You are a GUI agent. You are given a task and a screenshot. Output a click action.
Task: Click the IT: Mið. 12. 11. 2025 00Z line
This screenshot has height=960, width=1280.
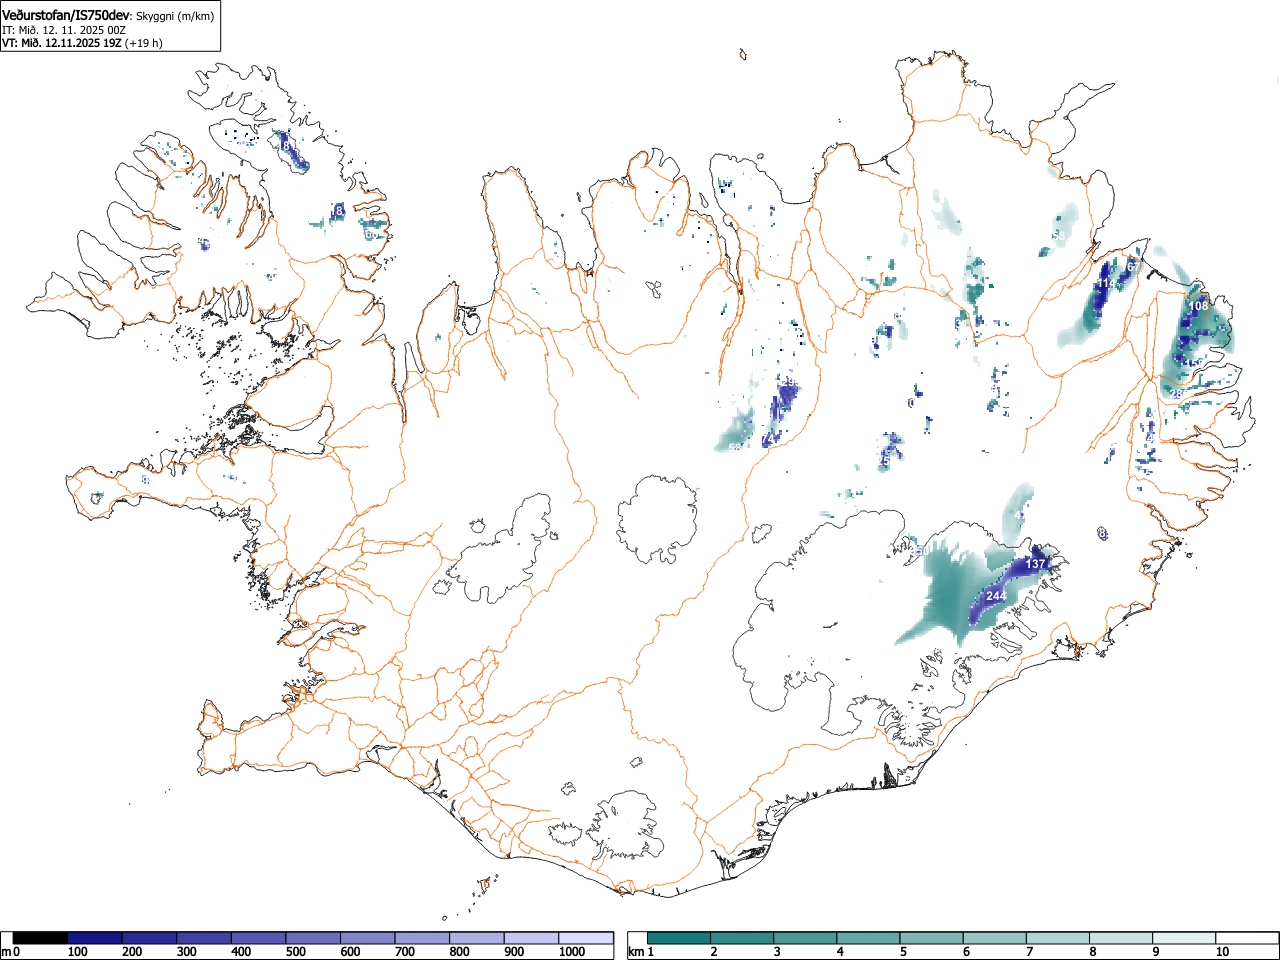(64, 30)
